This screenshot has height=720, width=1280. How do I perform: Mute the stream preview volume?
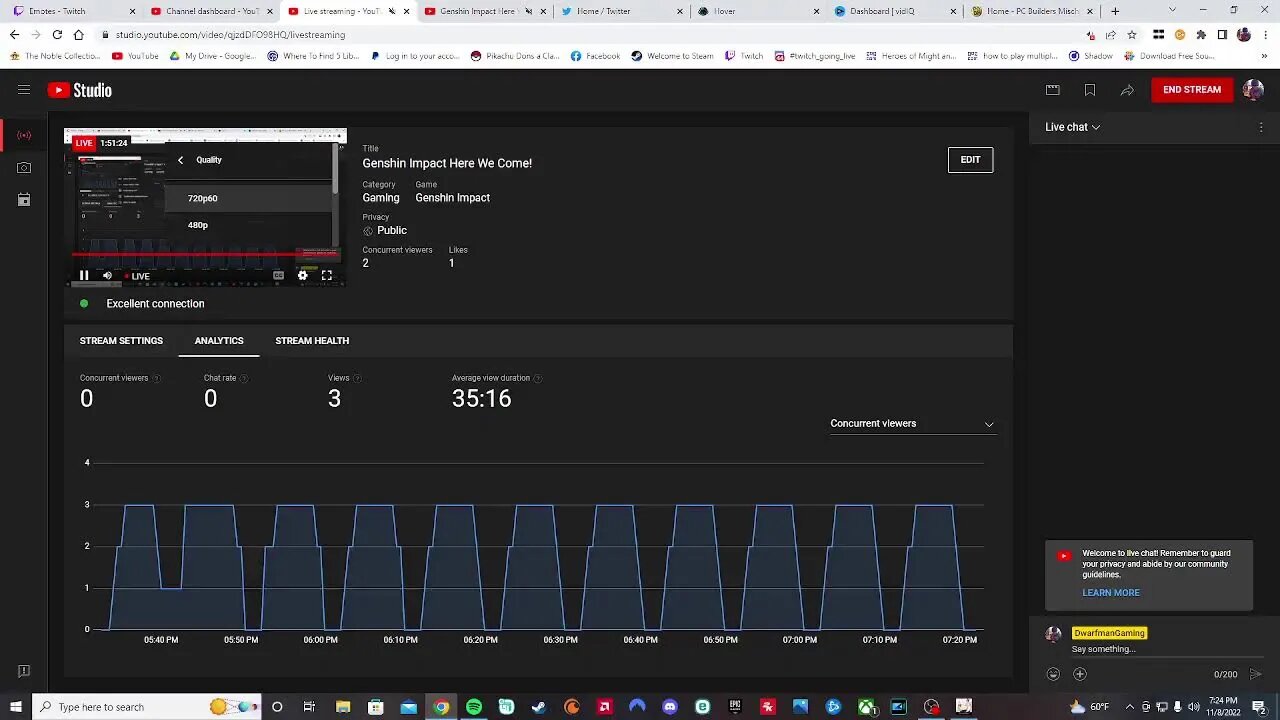coord(107,276)
